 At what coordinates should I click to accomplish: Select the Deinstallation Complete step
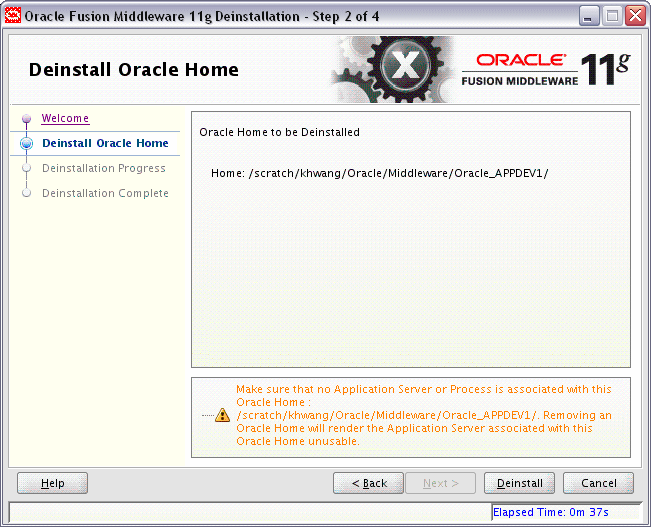click(105, 193)
